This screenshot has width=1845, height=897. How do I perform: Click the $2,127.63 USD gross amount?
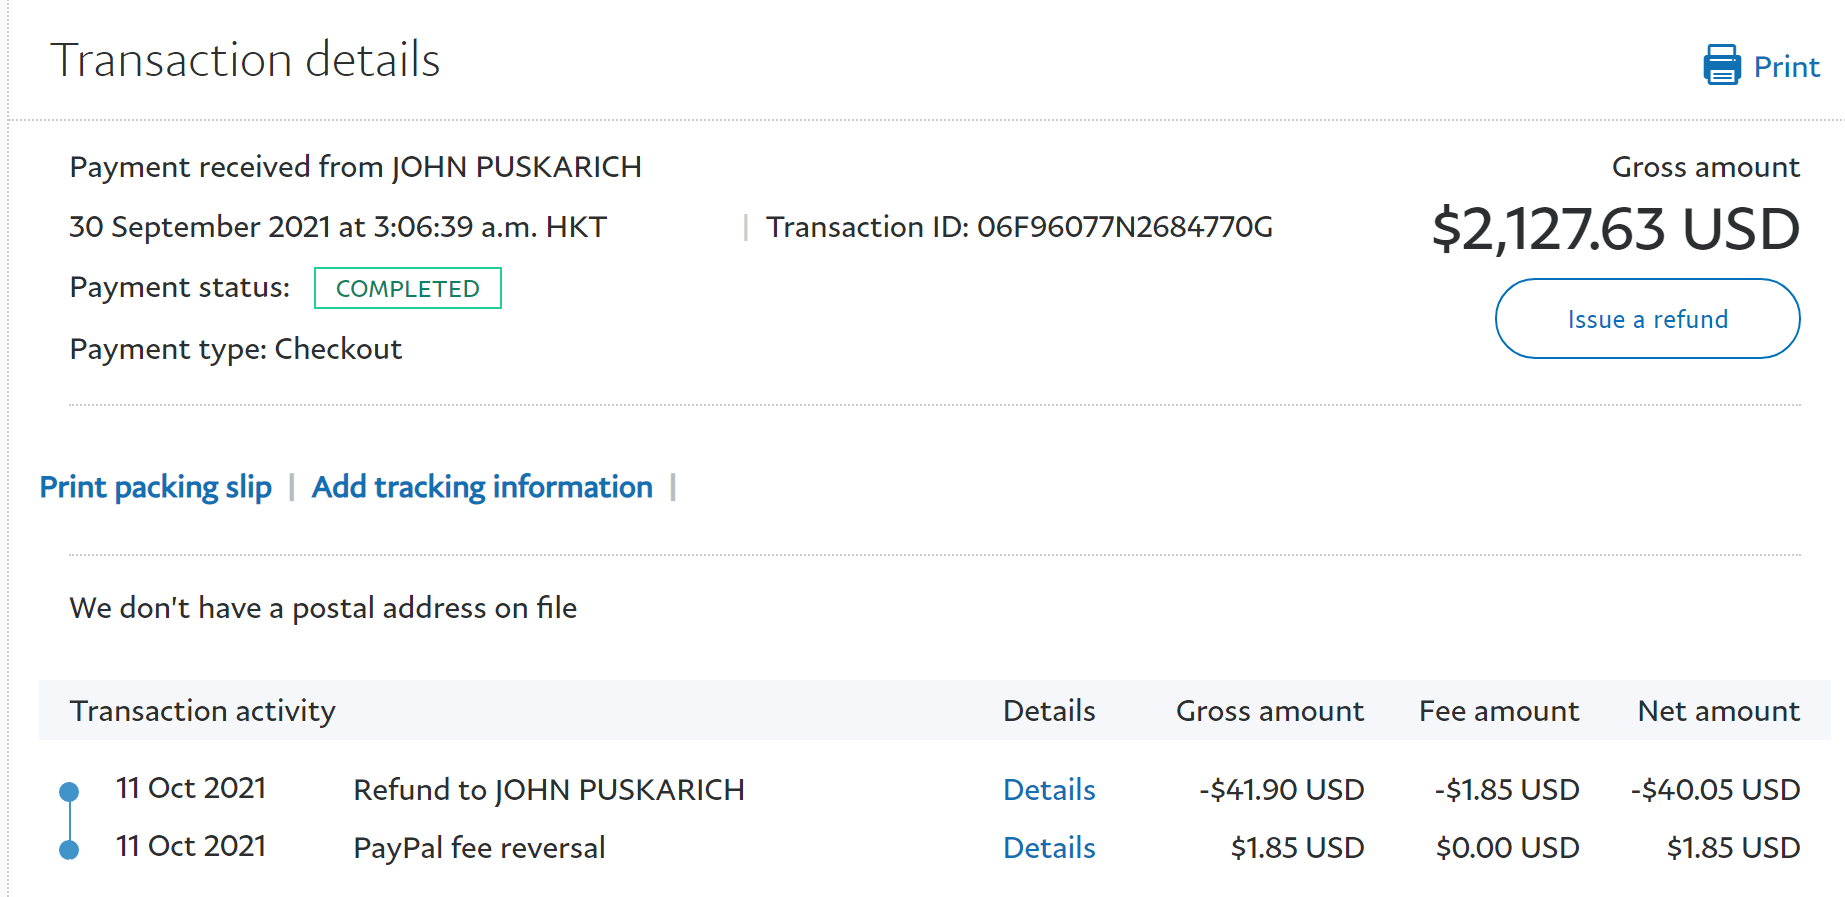(1615, 229)
